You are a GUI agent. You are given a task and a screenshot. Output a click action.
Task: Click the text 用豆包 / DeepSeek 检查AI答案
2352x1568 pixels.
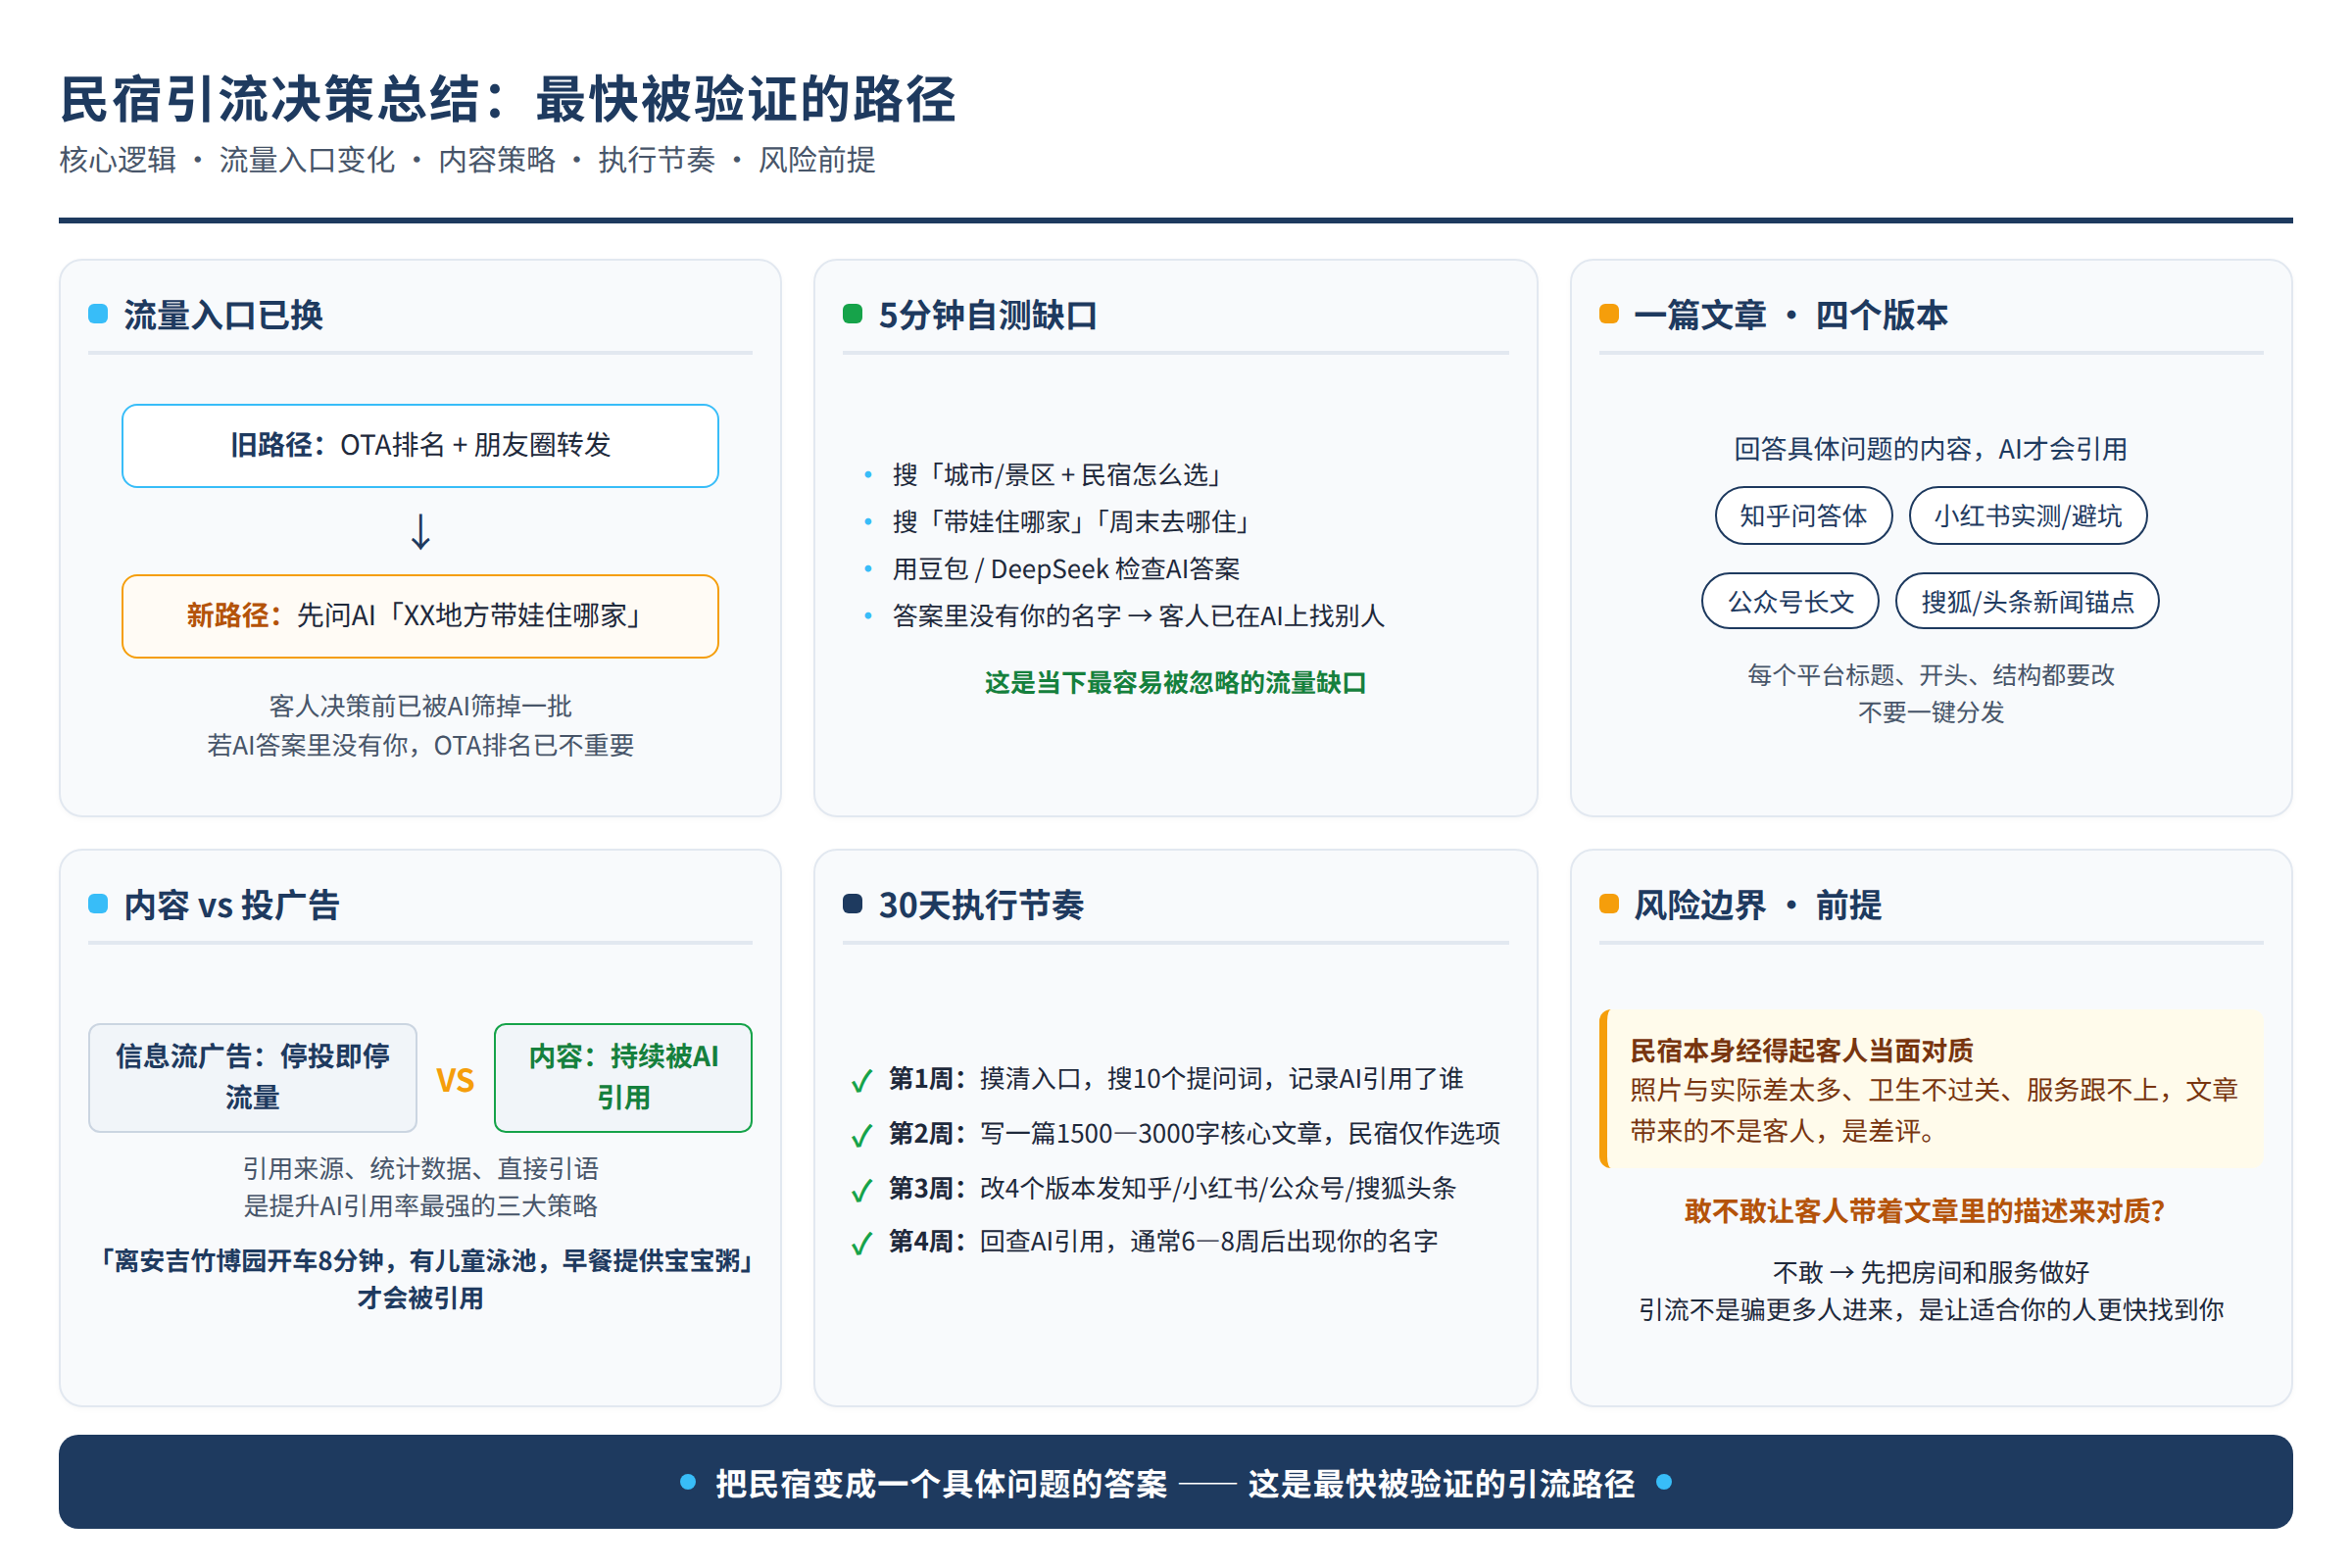[1066, 569]
